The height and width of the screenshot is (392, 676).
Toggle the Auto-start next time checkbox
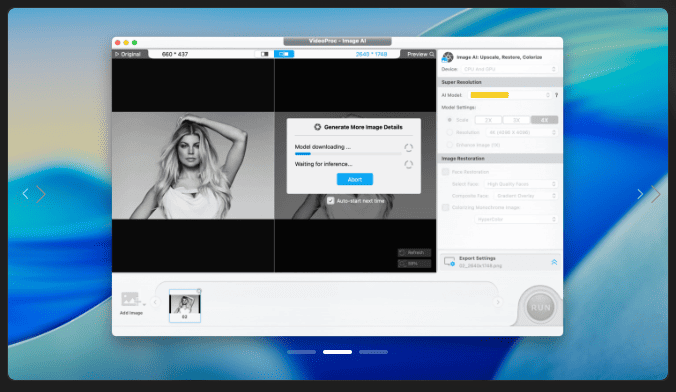click(x=331, y=201)
